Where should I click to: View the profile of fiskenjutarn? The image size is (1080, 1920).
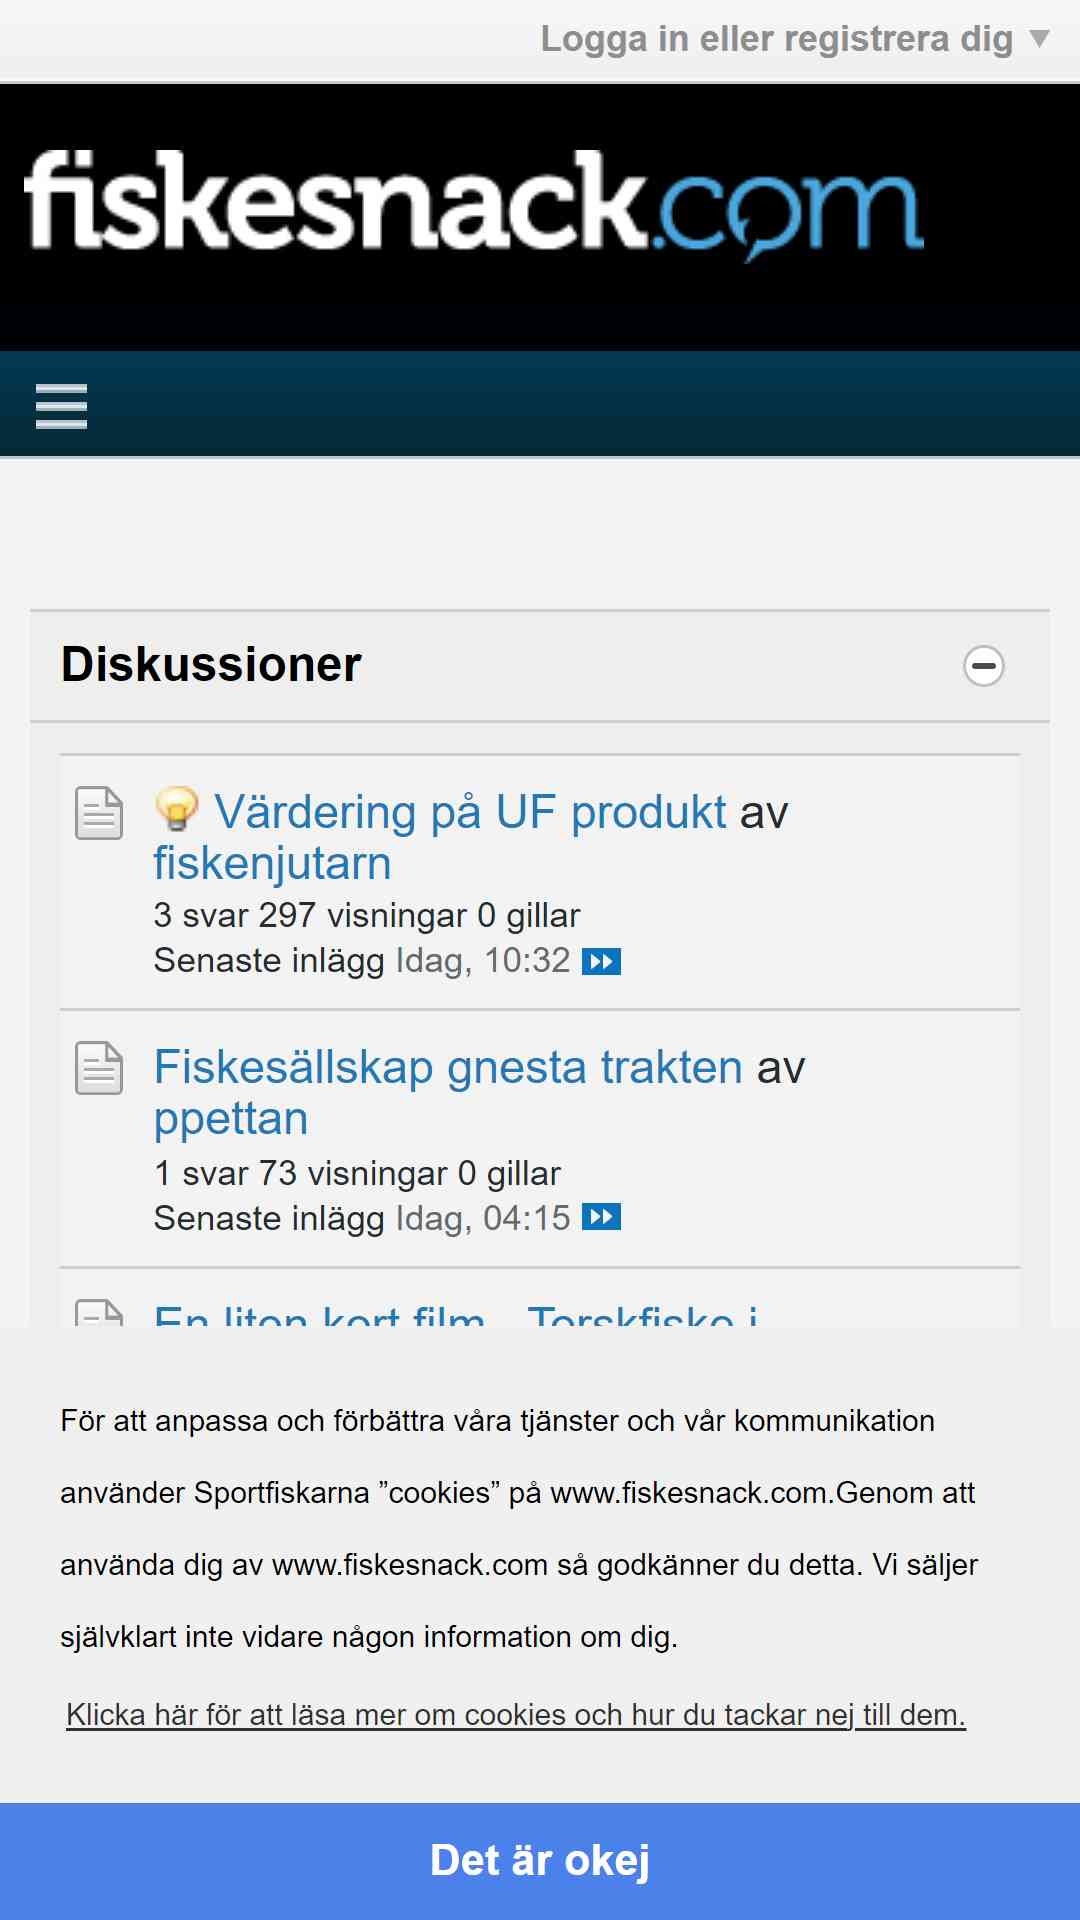[x=272, y=864]
